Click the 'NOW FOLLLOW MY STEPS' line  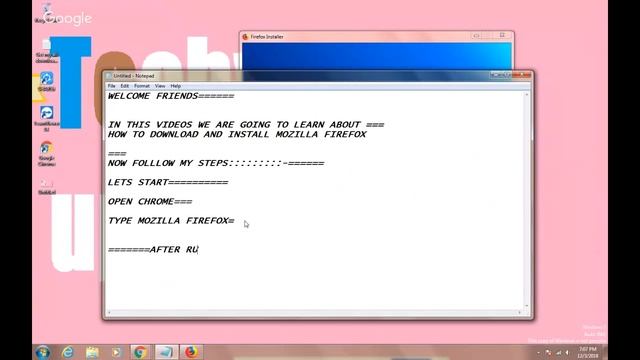point(216,163)
